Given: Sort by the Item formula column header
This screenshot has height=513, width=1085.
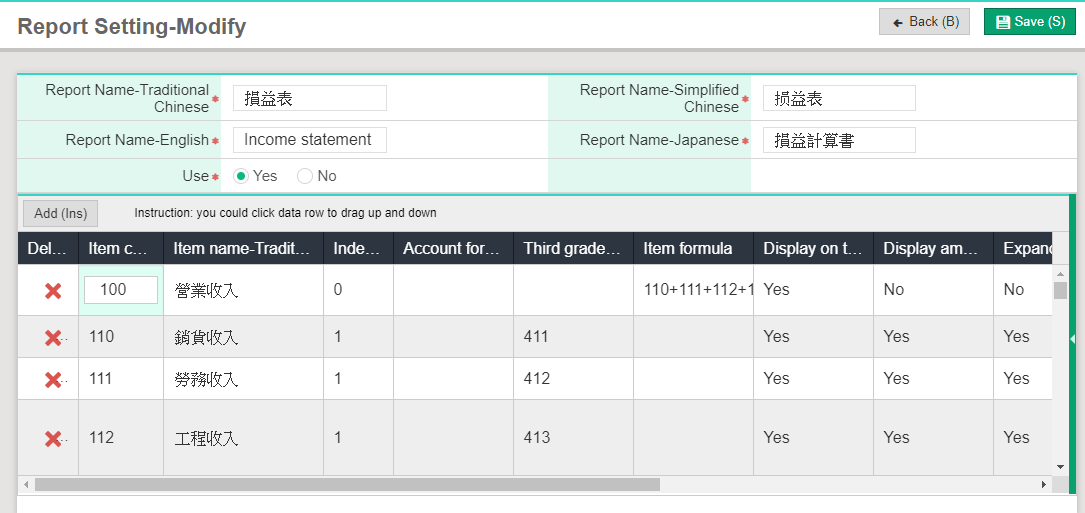Looking at the screenshot, I should pos(688,249).
